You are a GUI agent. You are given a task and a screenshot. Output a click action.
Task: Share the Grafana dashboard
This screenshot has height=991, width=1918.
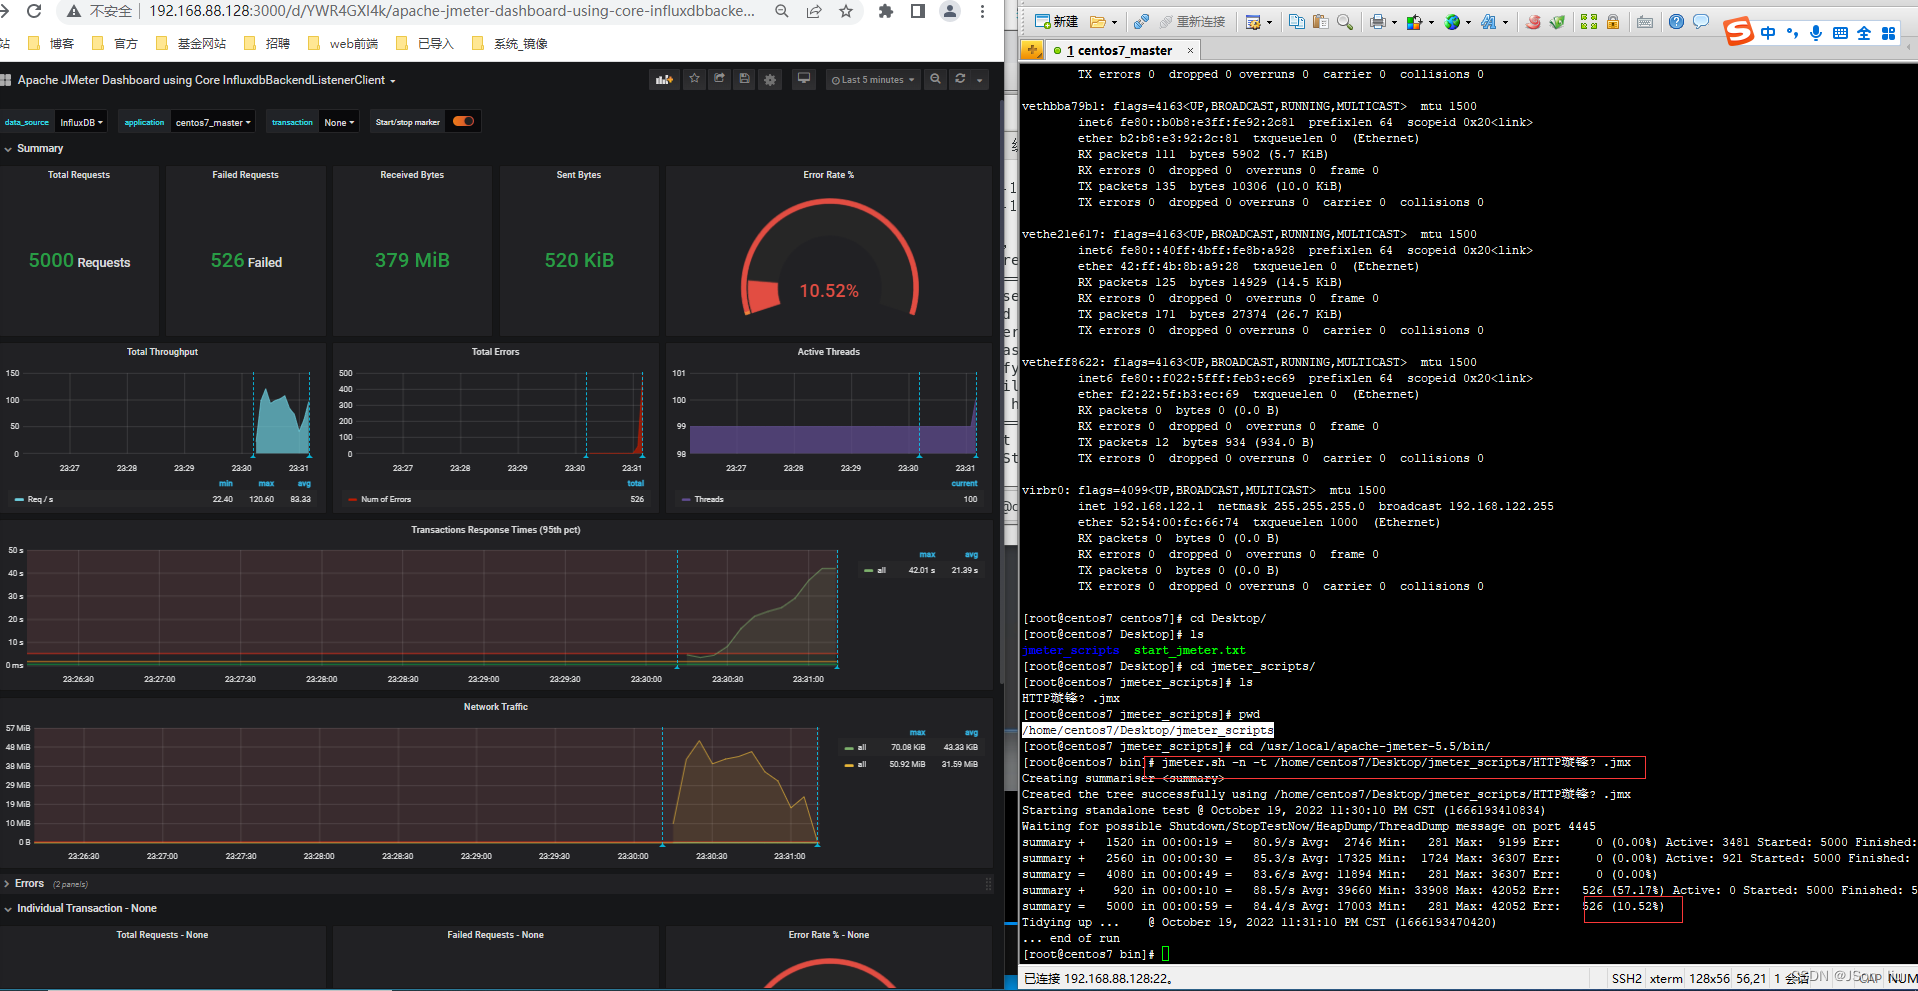[719, 79]
